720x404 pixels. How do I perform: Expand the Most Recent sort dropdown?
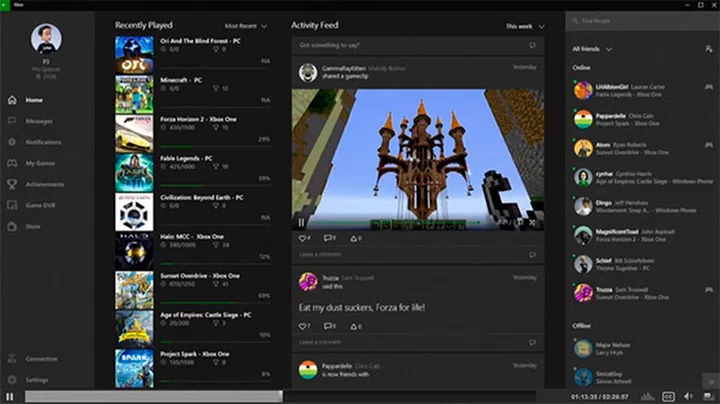[x=246, y=26]
